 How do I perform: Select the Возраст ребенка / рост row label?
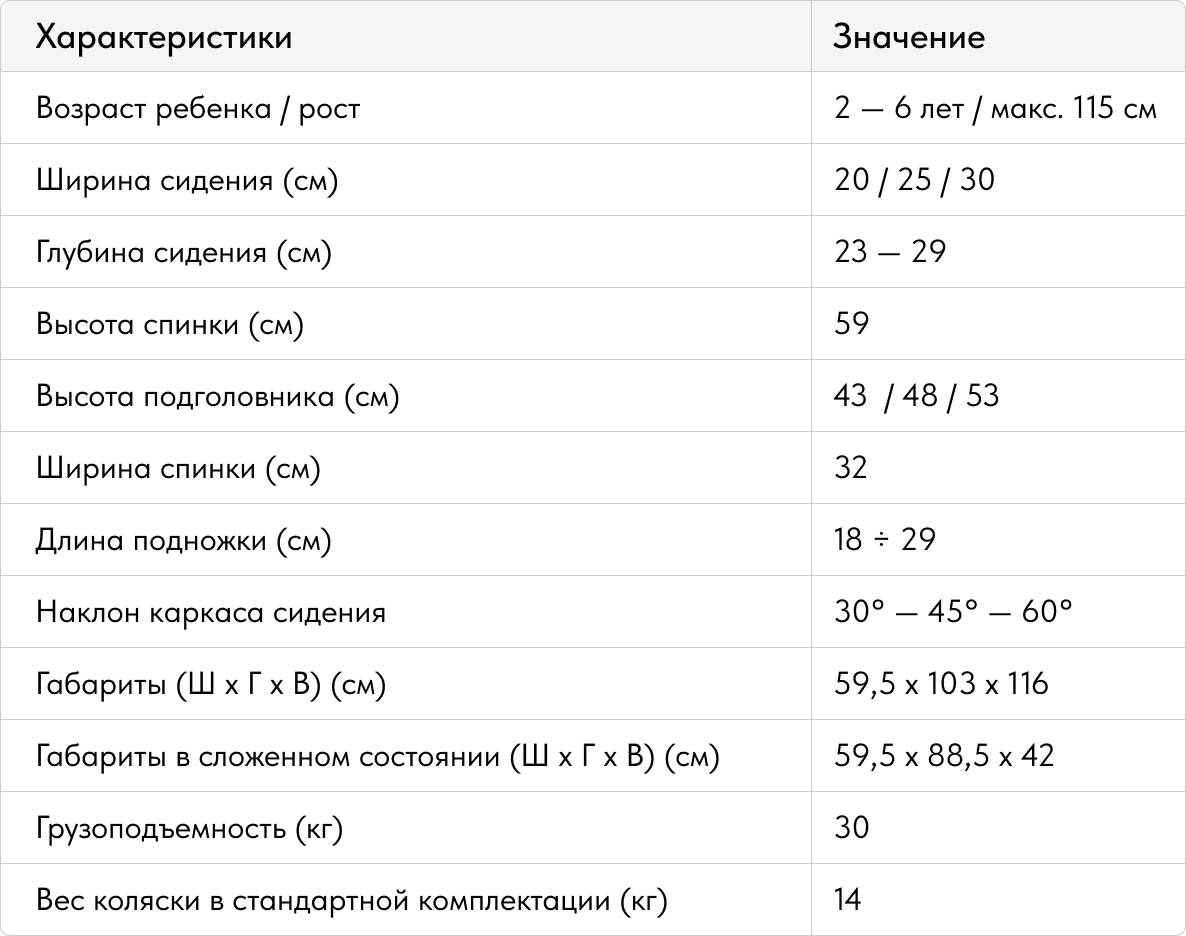pyautogui.click(x=197, y=109)
